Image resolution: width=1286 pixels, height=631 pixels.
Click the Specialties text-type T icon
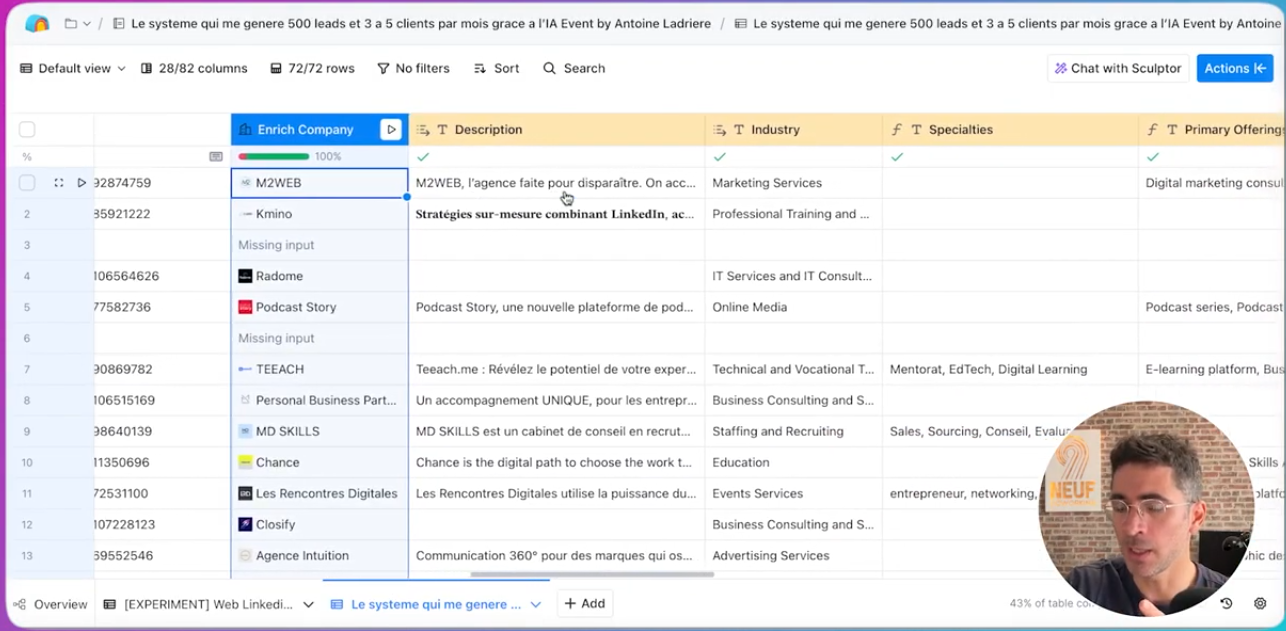(916, 130)
